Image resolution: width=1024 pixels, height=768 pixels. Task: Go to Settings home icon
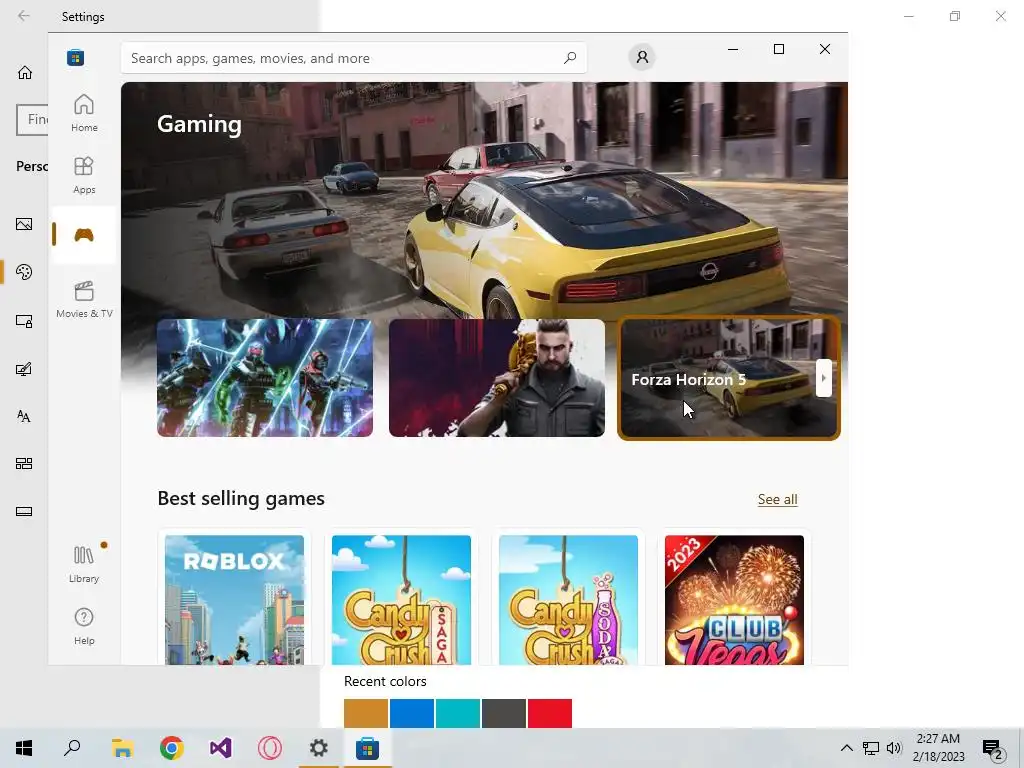click(x=25, y=72)
